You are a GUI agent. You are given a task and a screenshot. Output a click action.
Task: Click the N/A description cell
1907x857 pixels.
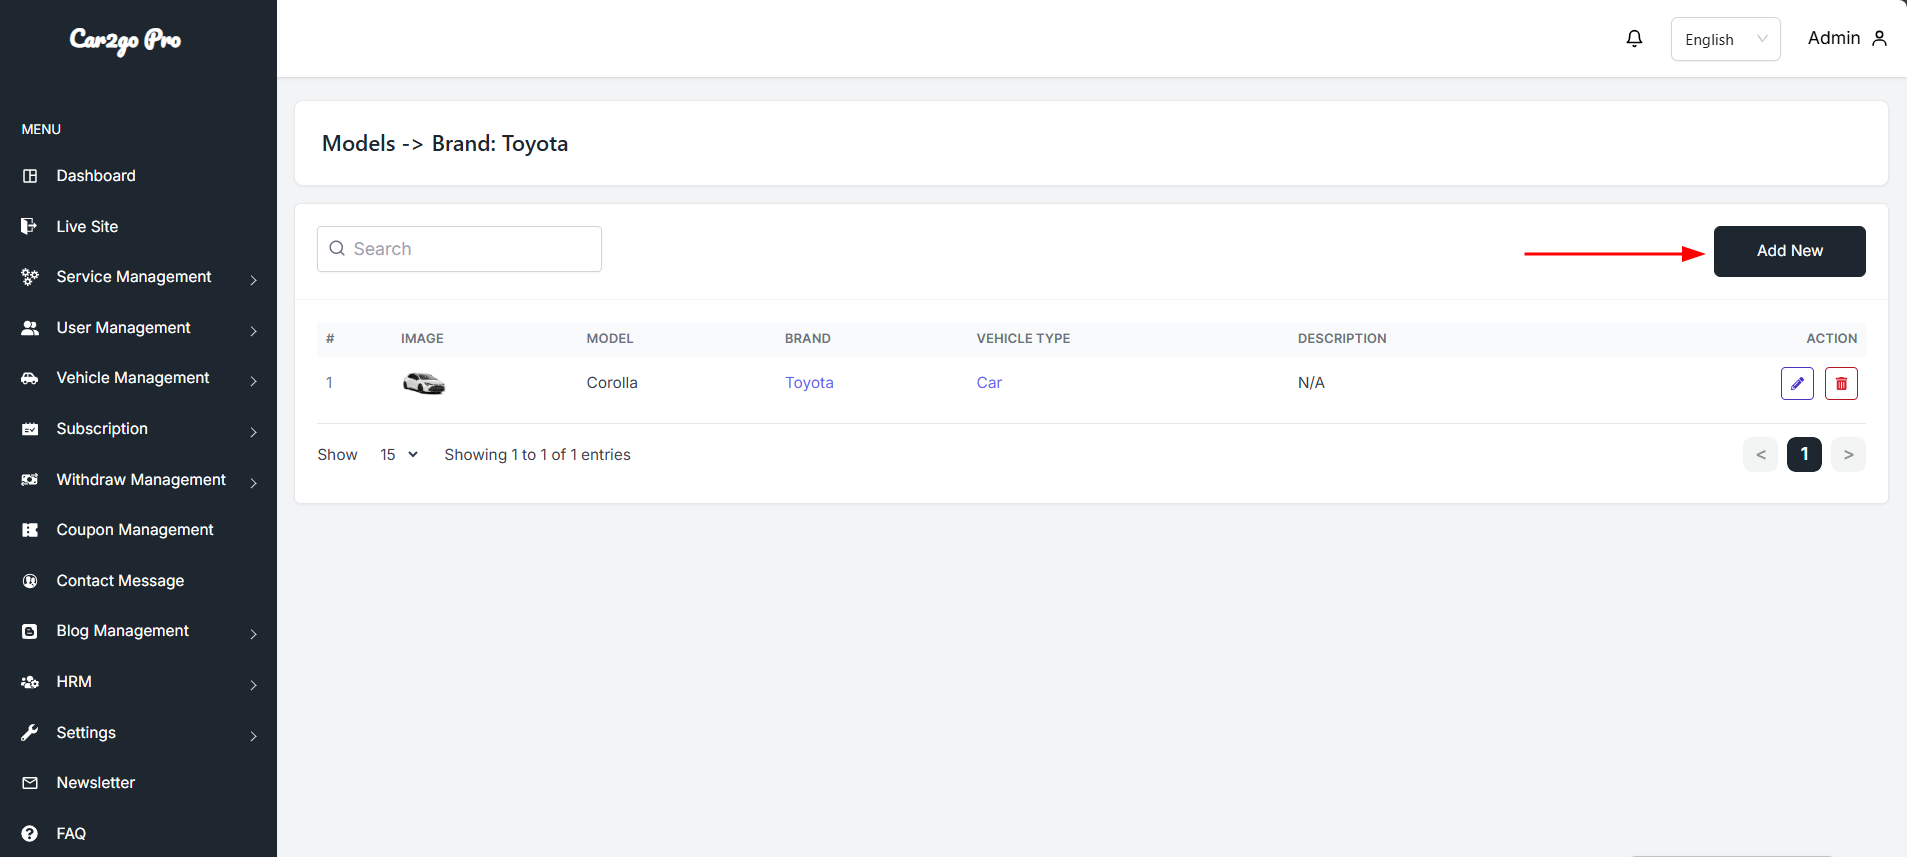tap(1311, 383)
